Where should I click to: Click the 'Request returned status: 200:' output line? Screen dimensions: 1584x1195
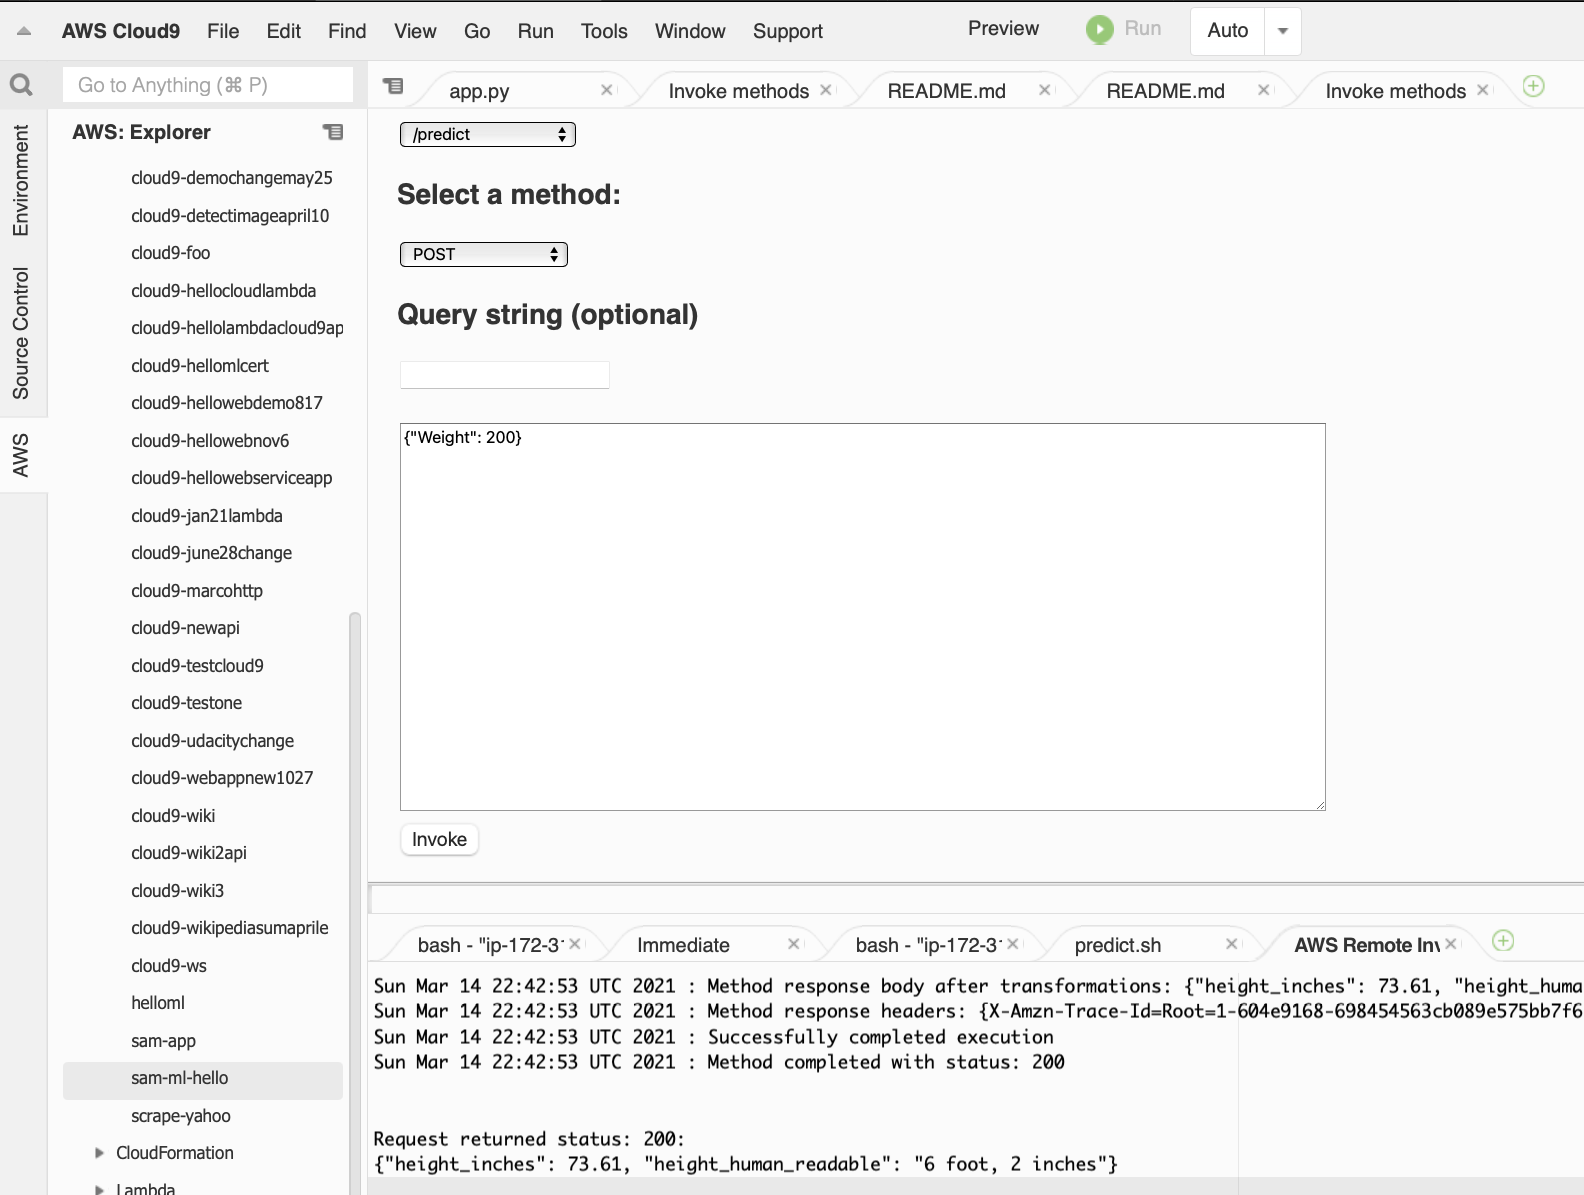[529, 1139]
